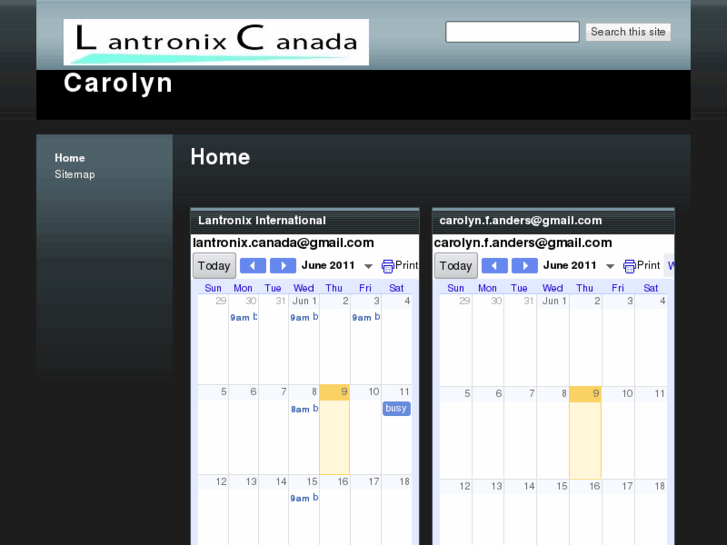The width and height of the screenshot is (727, 545).
Task: Select date 9 in lantronix.canada calendar
Action: pyautogui.click(x=344, y=392)
